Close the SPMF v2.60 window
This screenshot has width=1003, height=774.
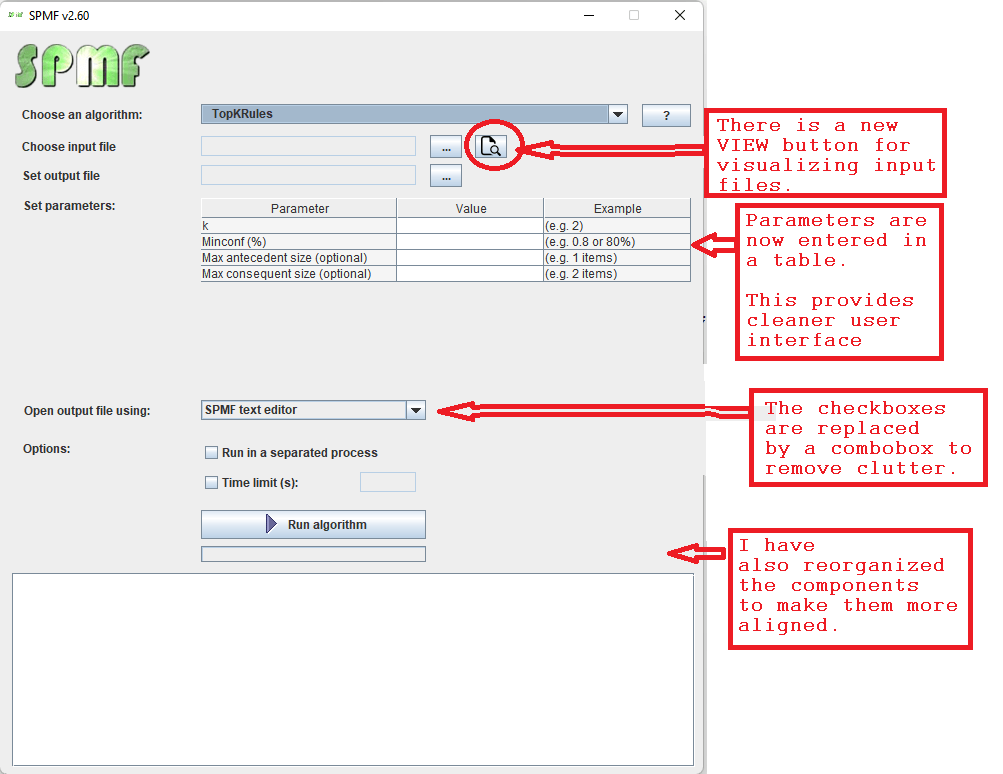[x=680, y=15]
